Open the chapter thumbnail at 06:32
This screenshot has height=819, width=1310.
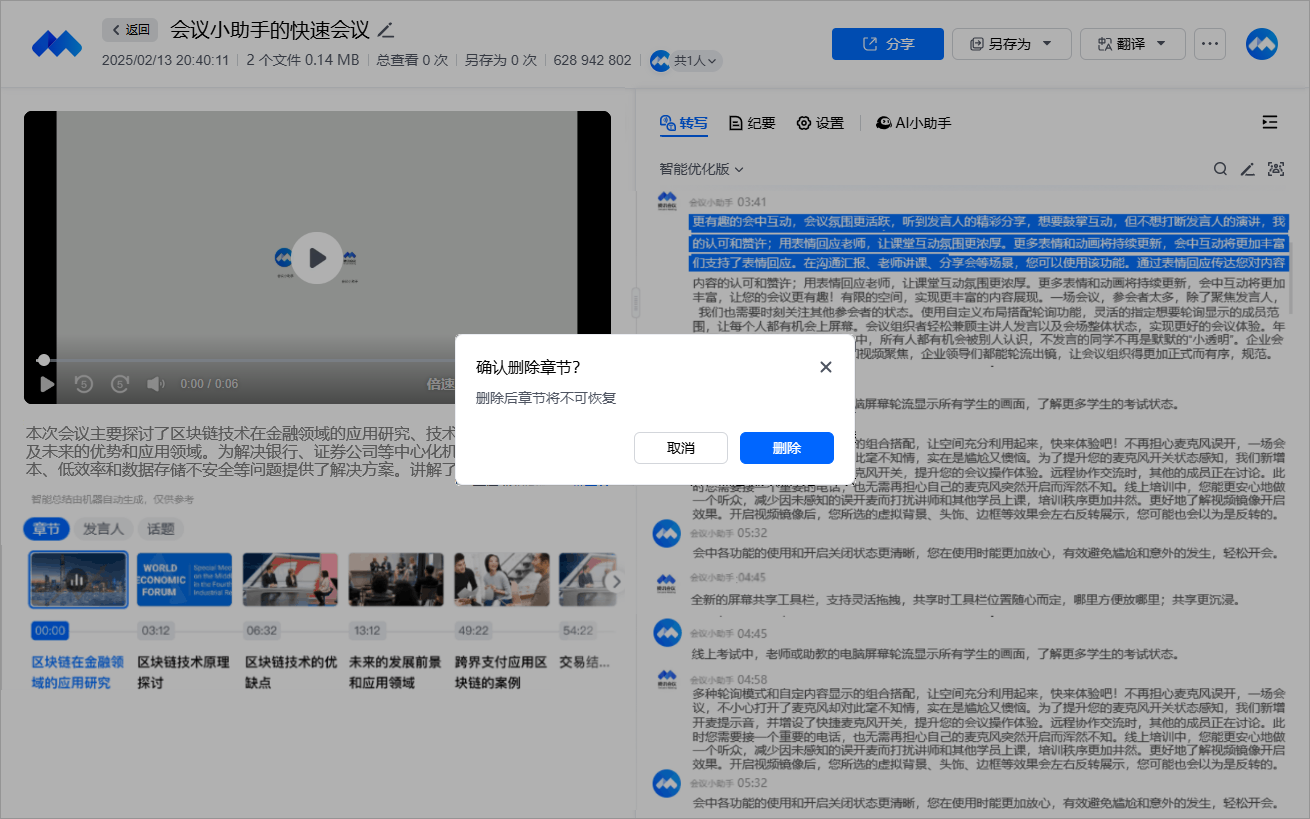click(290, 580)
